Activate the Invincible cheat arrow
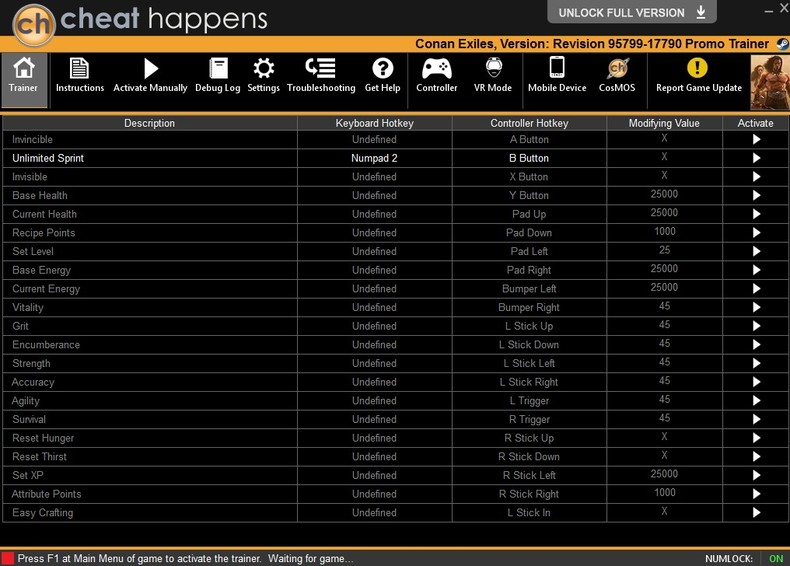This screenshot has height=566, width=790. click(756, 140)
